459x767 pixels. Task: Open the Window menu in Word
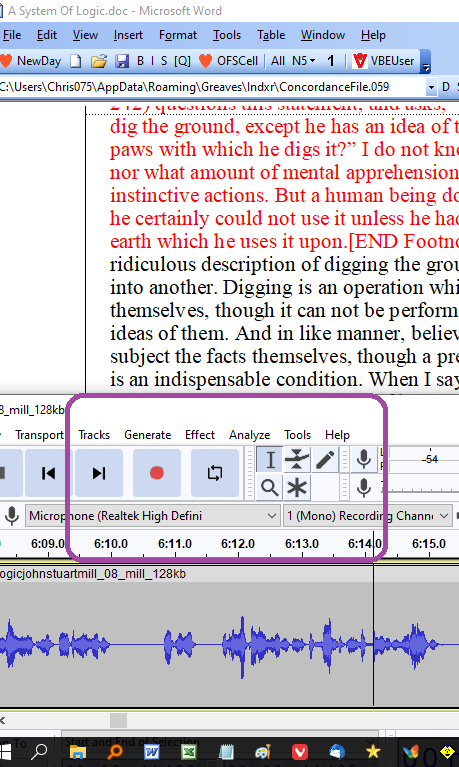click(322, 35)
